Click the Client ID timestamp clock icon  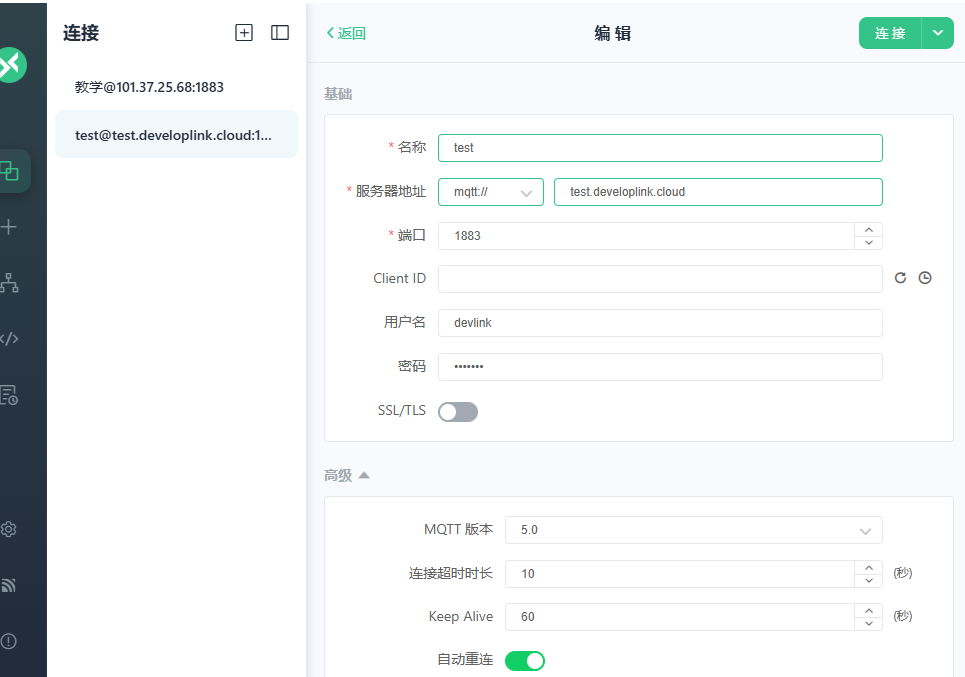(925, 278)
